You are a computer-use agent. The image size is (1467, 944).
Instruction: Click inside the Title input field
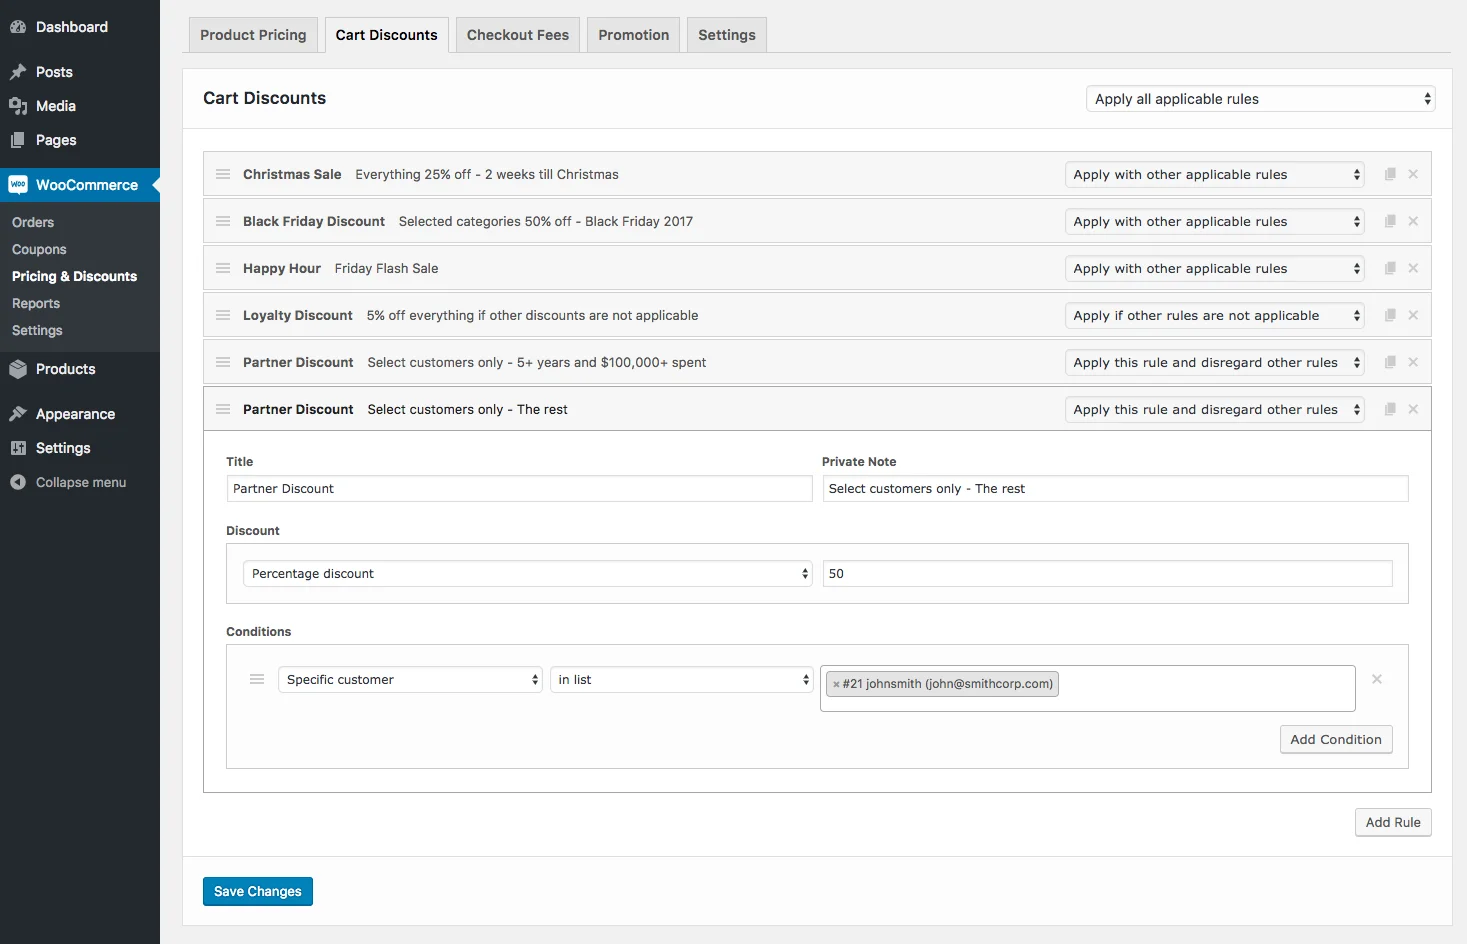518,488
